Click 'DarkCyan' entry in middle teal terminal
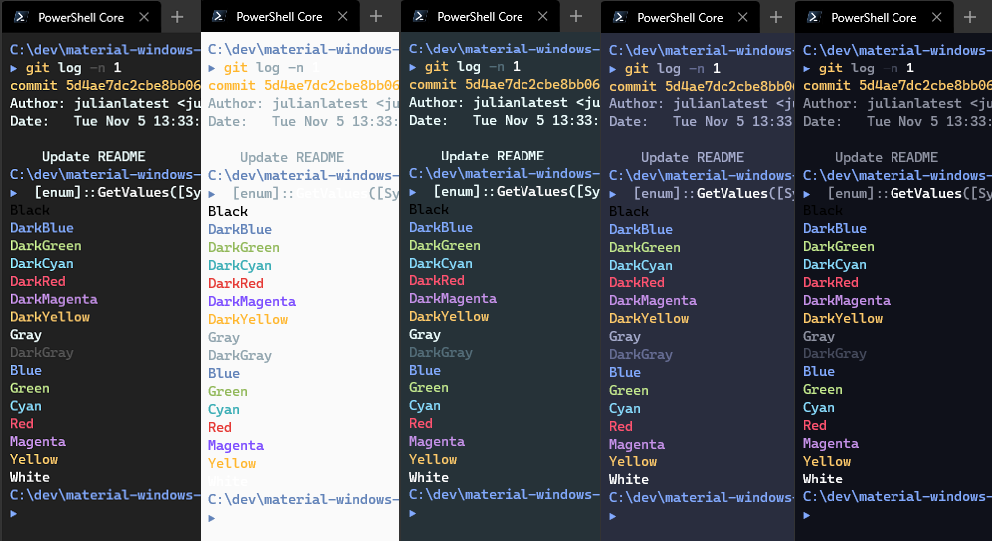The image size is (992, 541). tap(441, 263)
